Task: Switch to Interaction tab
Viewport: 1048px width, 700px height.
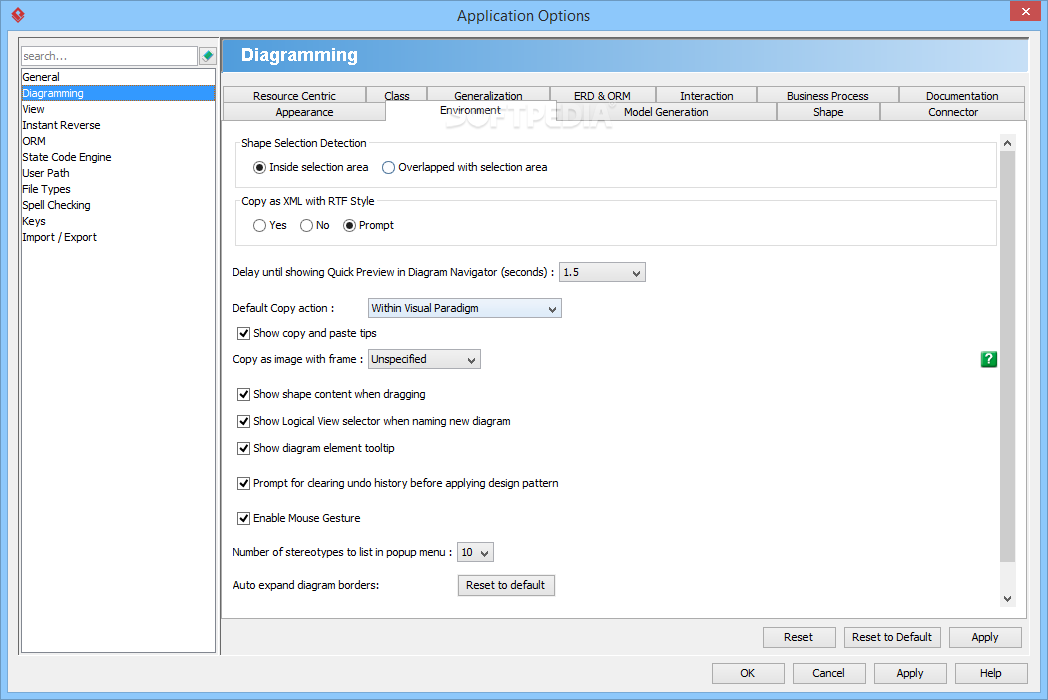Action: pos(706,95)
